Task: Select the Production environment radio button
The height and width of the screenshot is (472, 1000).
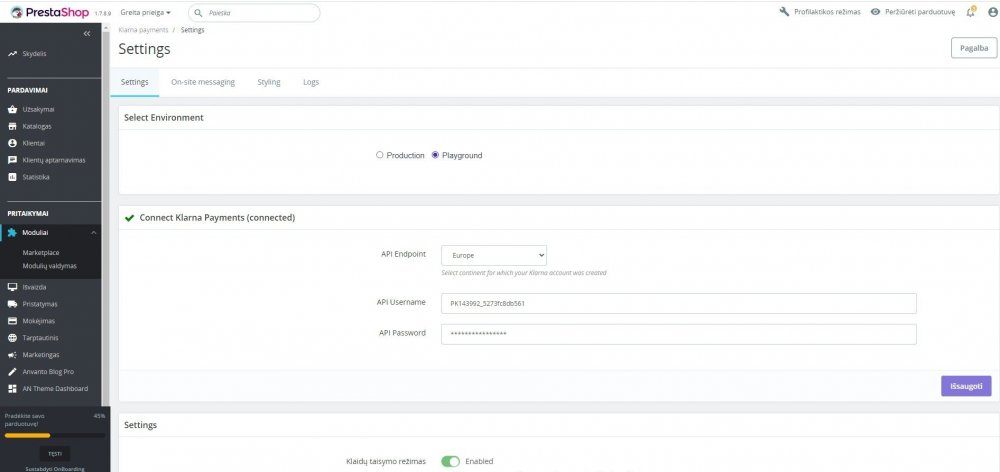Action: point(380,155)
